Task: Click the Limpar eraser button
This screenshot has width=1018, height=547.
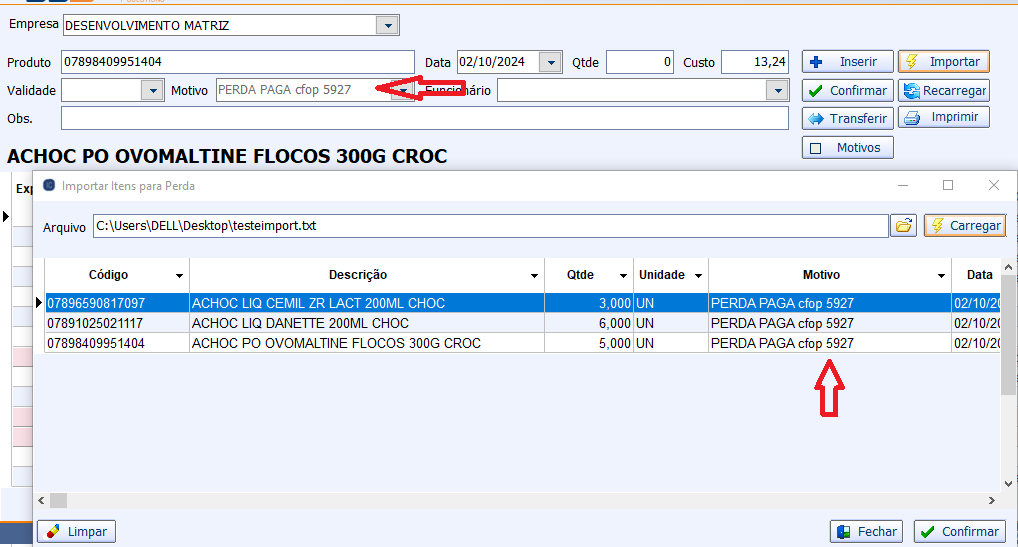Action: click(77, 532)
